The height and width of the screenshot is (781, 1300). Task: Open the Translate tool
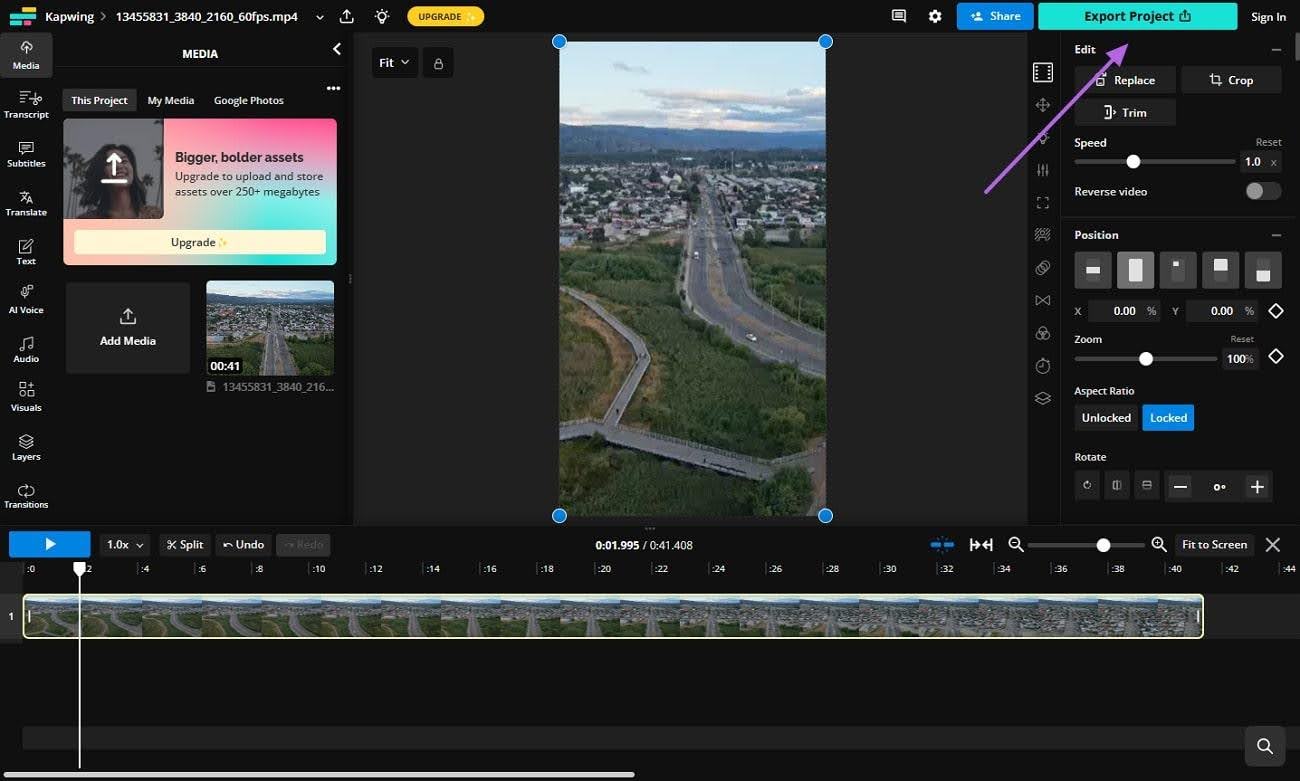pos(26,202)
